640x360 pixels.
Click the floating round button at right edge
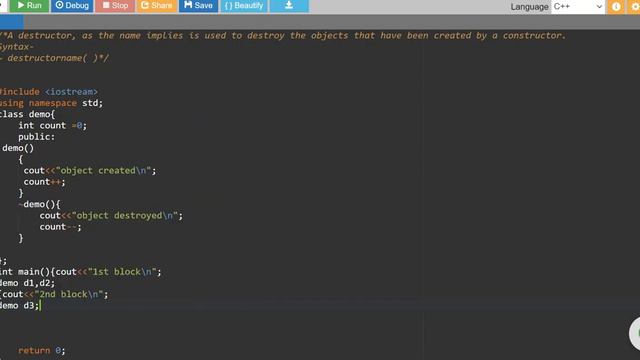pos(635,333)
